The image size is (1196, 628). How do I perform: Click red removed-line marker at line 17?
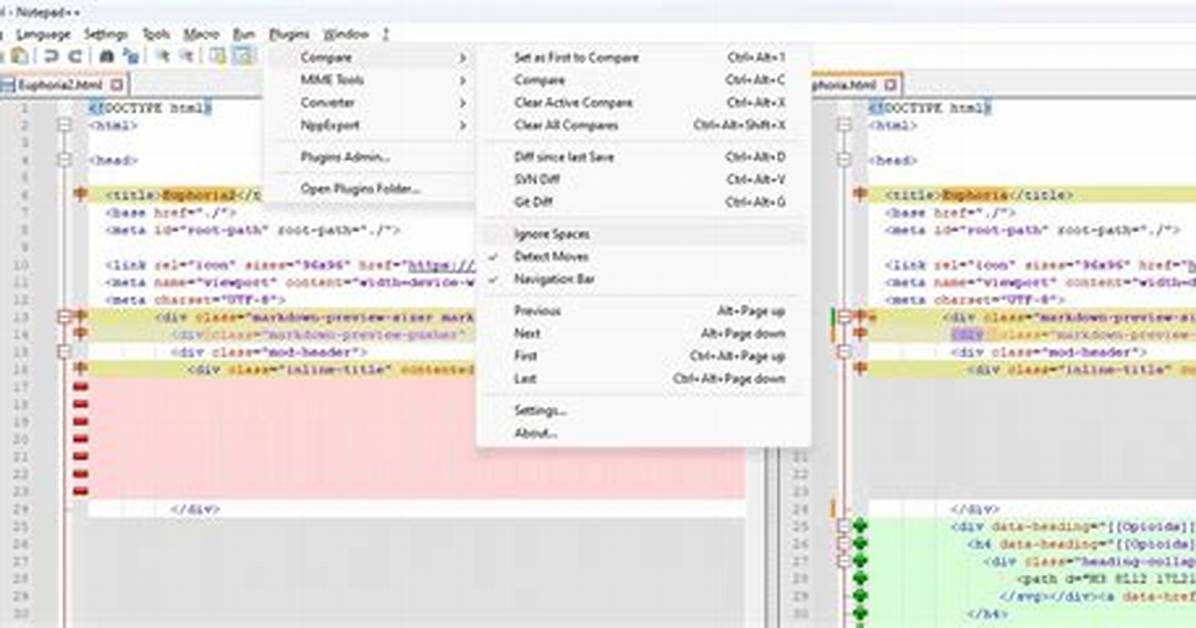[x=80, y=387]
